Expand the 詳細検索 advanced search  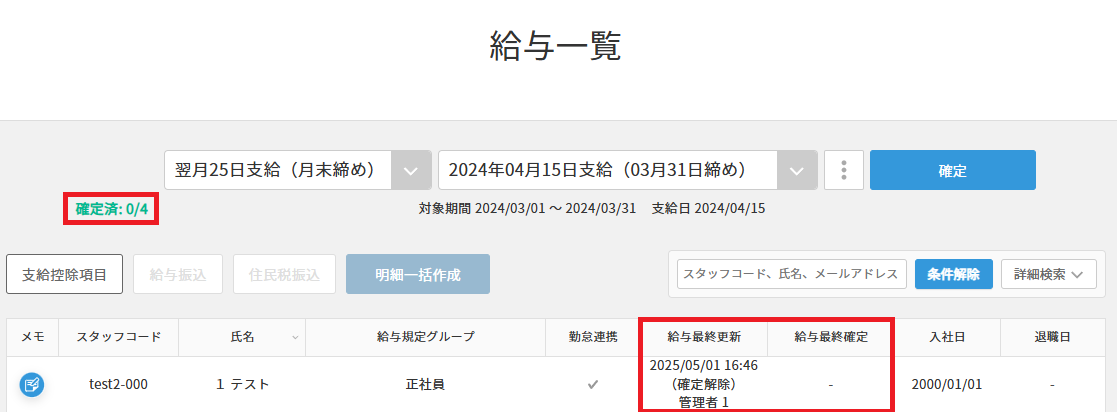(x=1049, y=274)
